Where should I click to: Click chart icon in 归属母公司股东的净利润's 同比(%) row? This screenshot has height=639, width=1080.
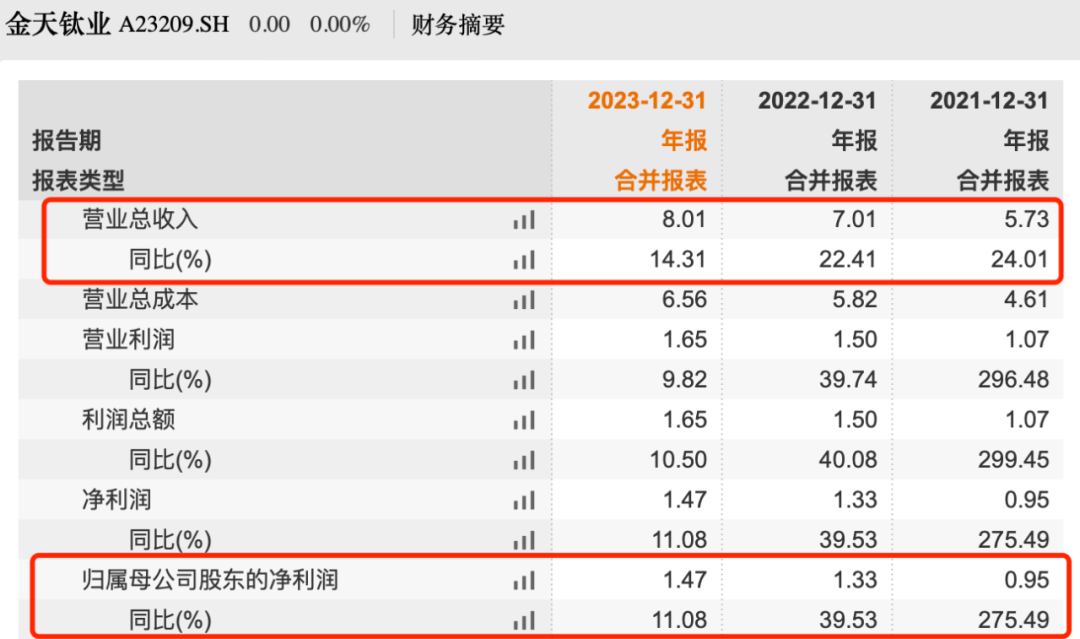[524, 620]
